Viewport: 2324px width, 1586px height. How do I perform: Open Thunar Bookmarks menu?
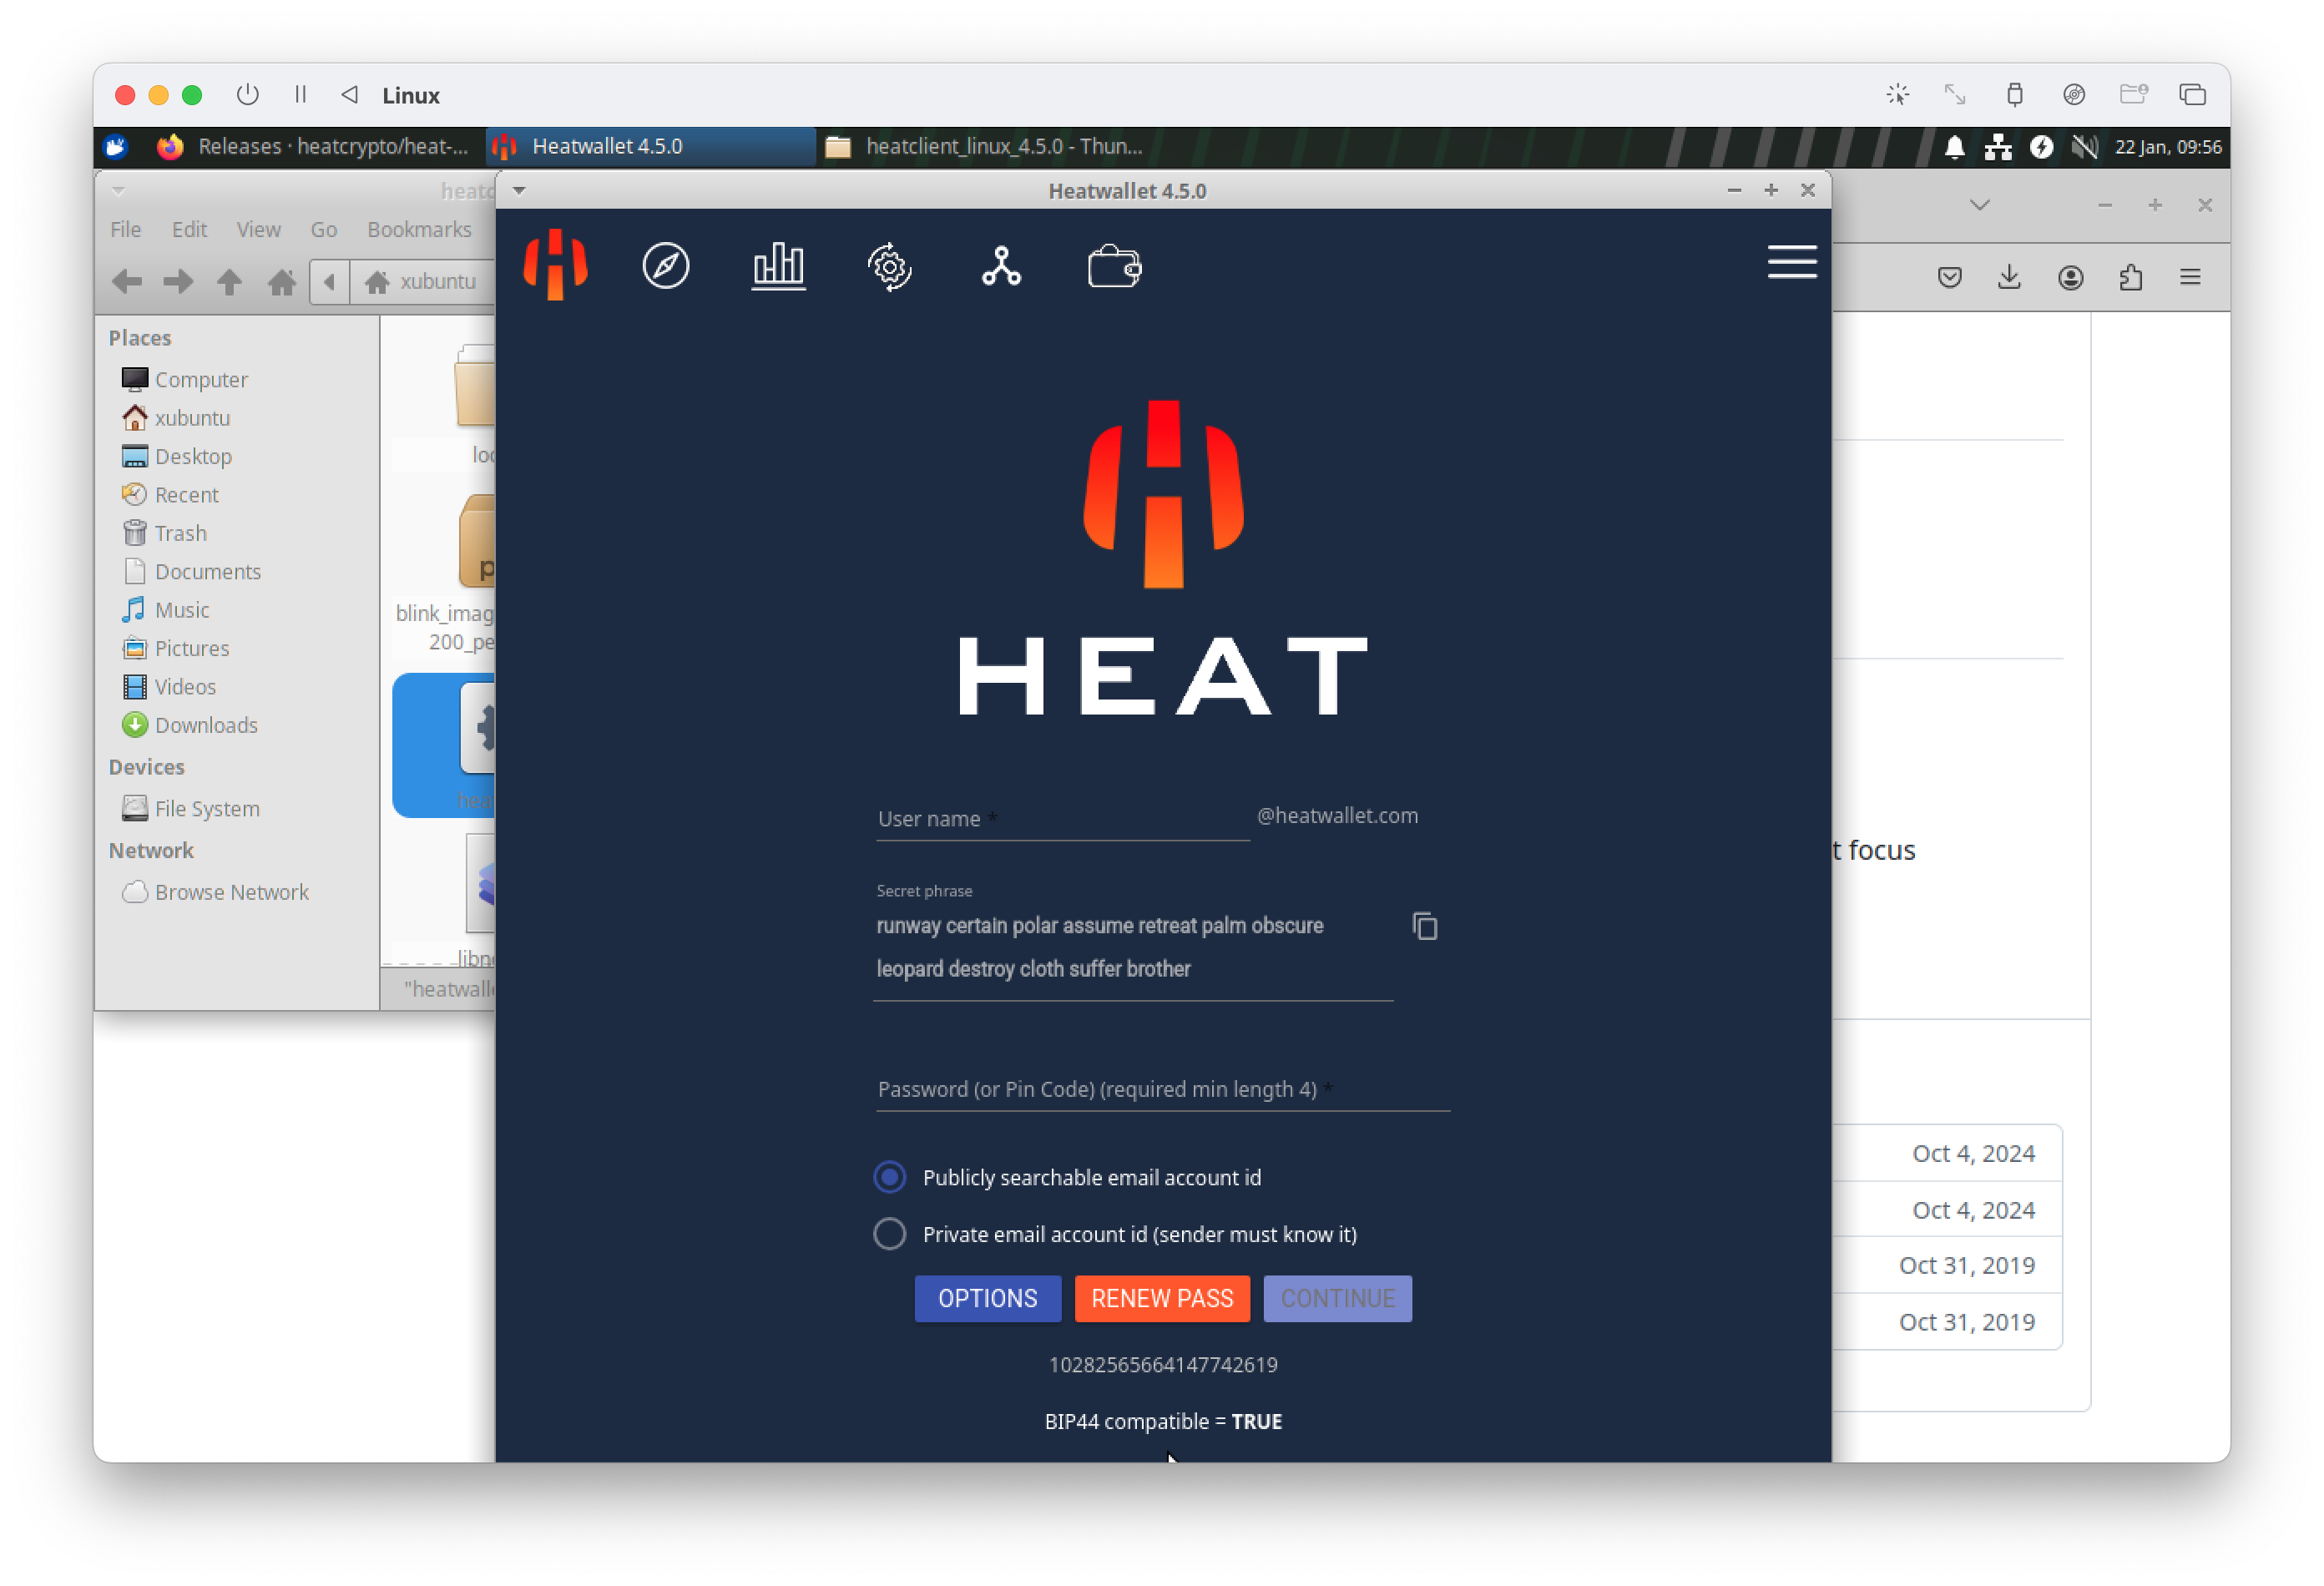[x=419, y=229]
